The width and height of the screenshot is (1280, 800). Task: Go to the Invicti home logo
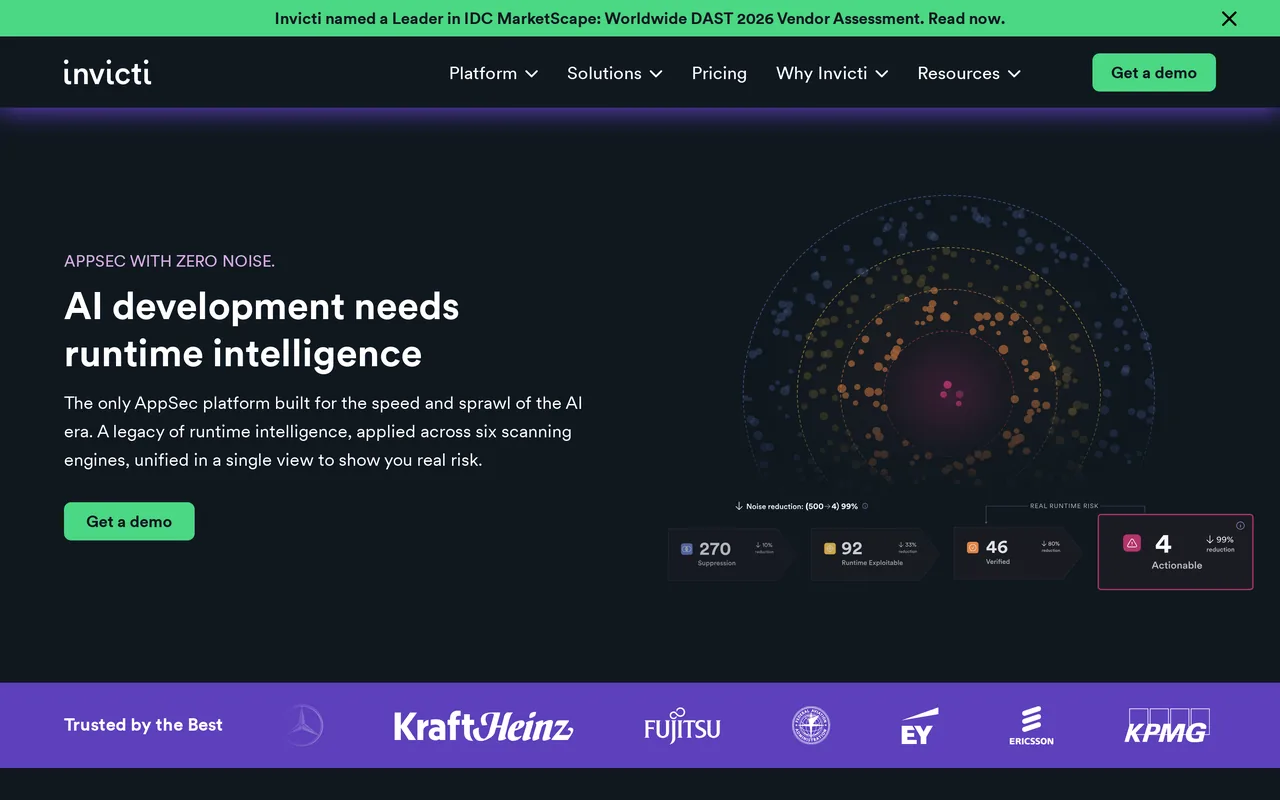(107, 73)
